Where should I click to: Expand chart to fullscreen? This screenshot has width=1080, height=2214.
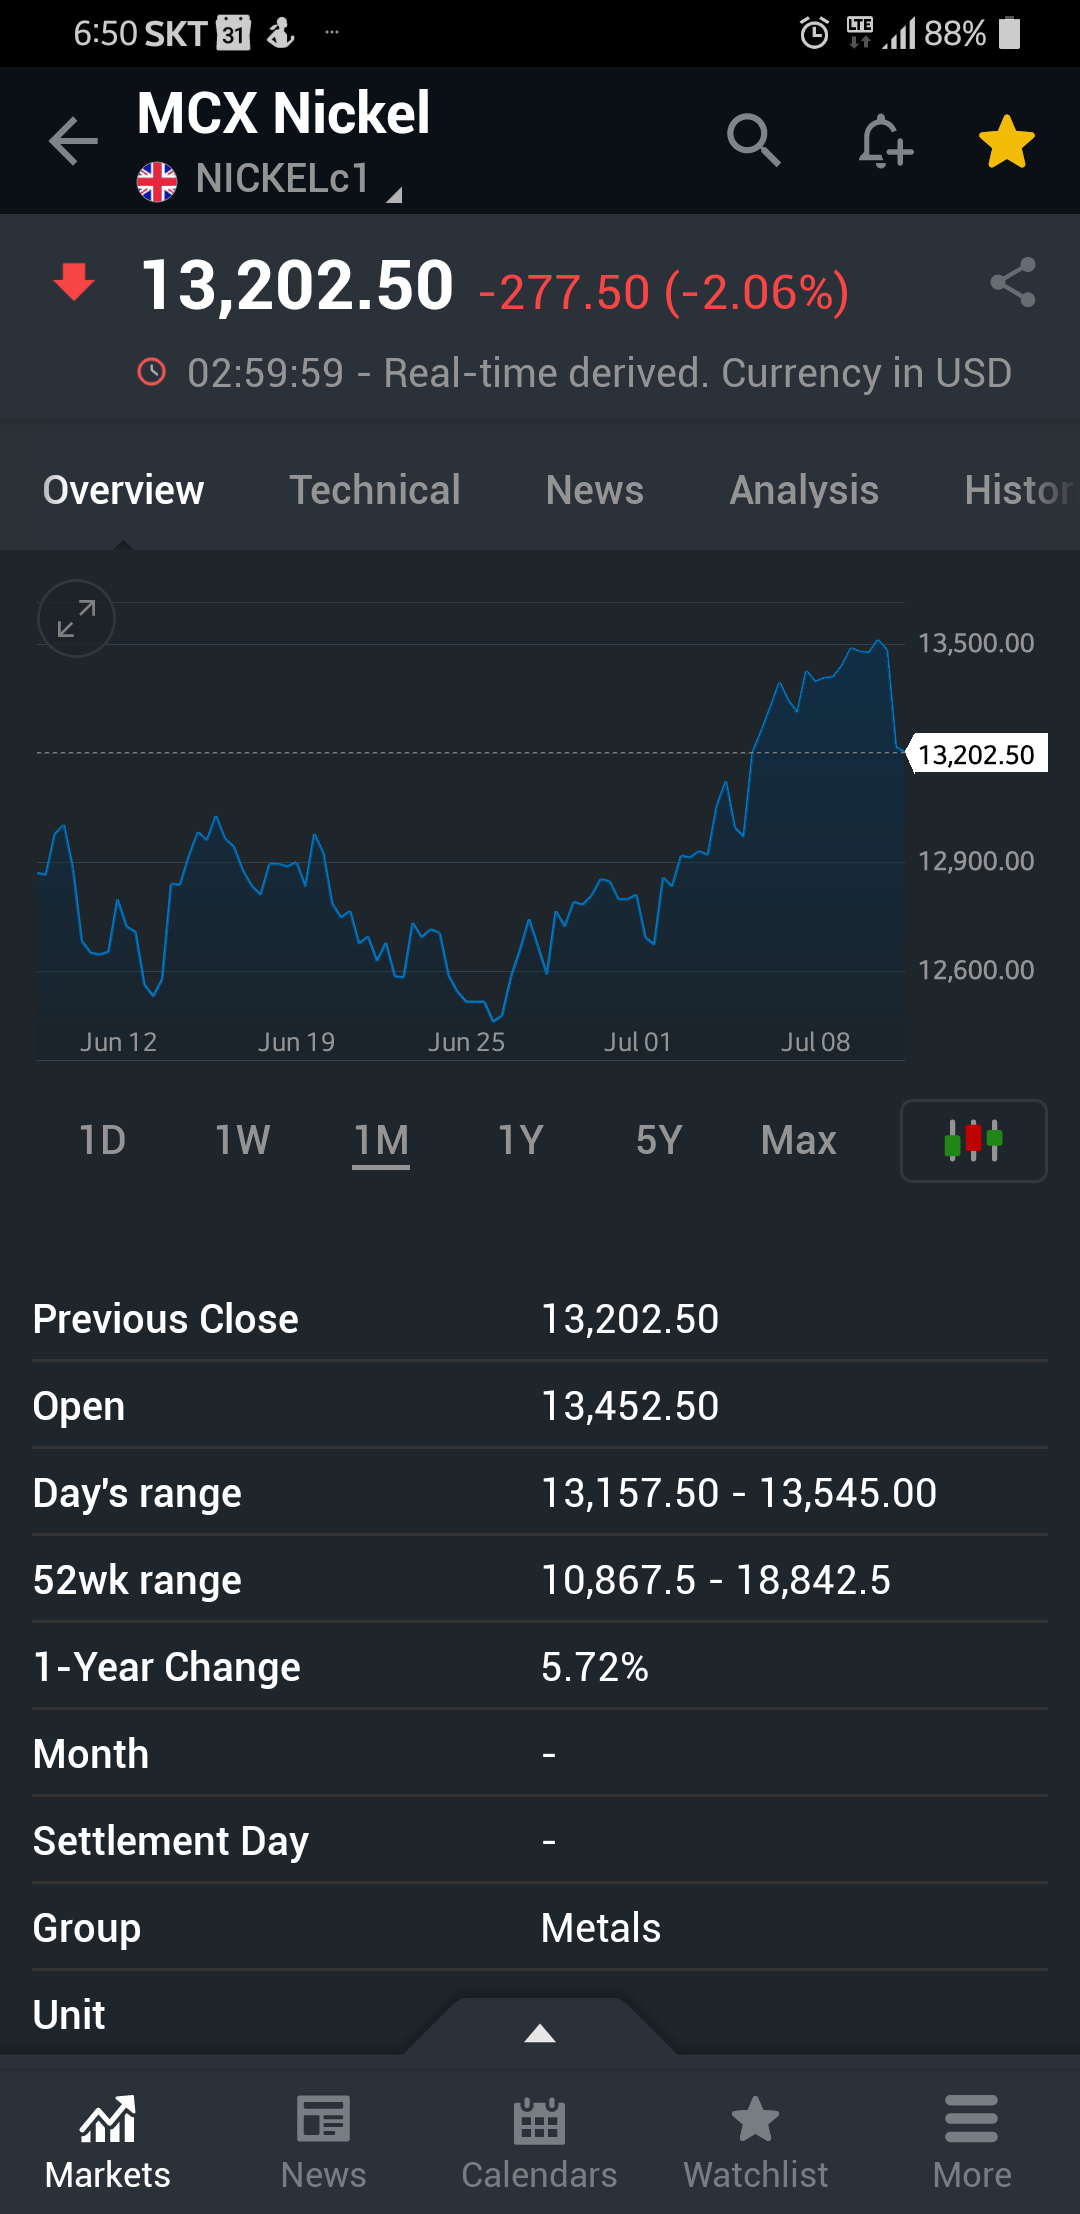coord(76,618)
